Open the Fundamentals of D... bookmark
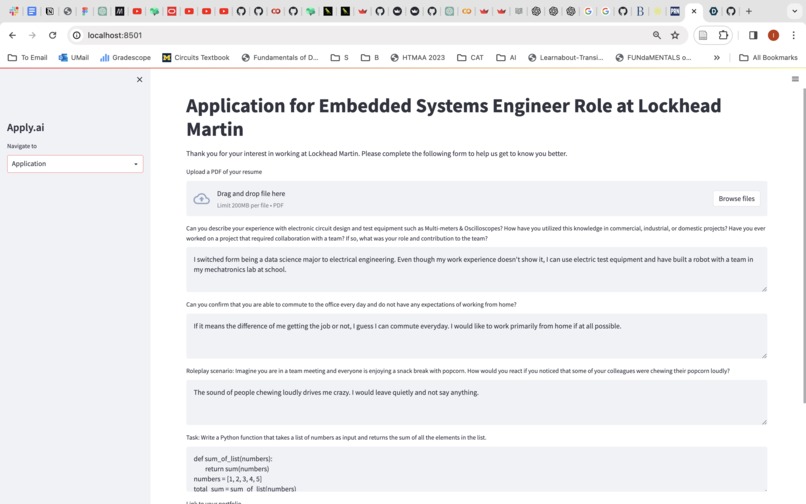Screen dimensions: 806x504 pyautogui.click(x=280, y=58)
